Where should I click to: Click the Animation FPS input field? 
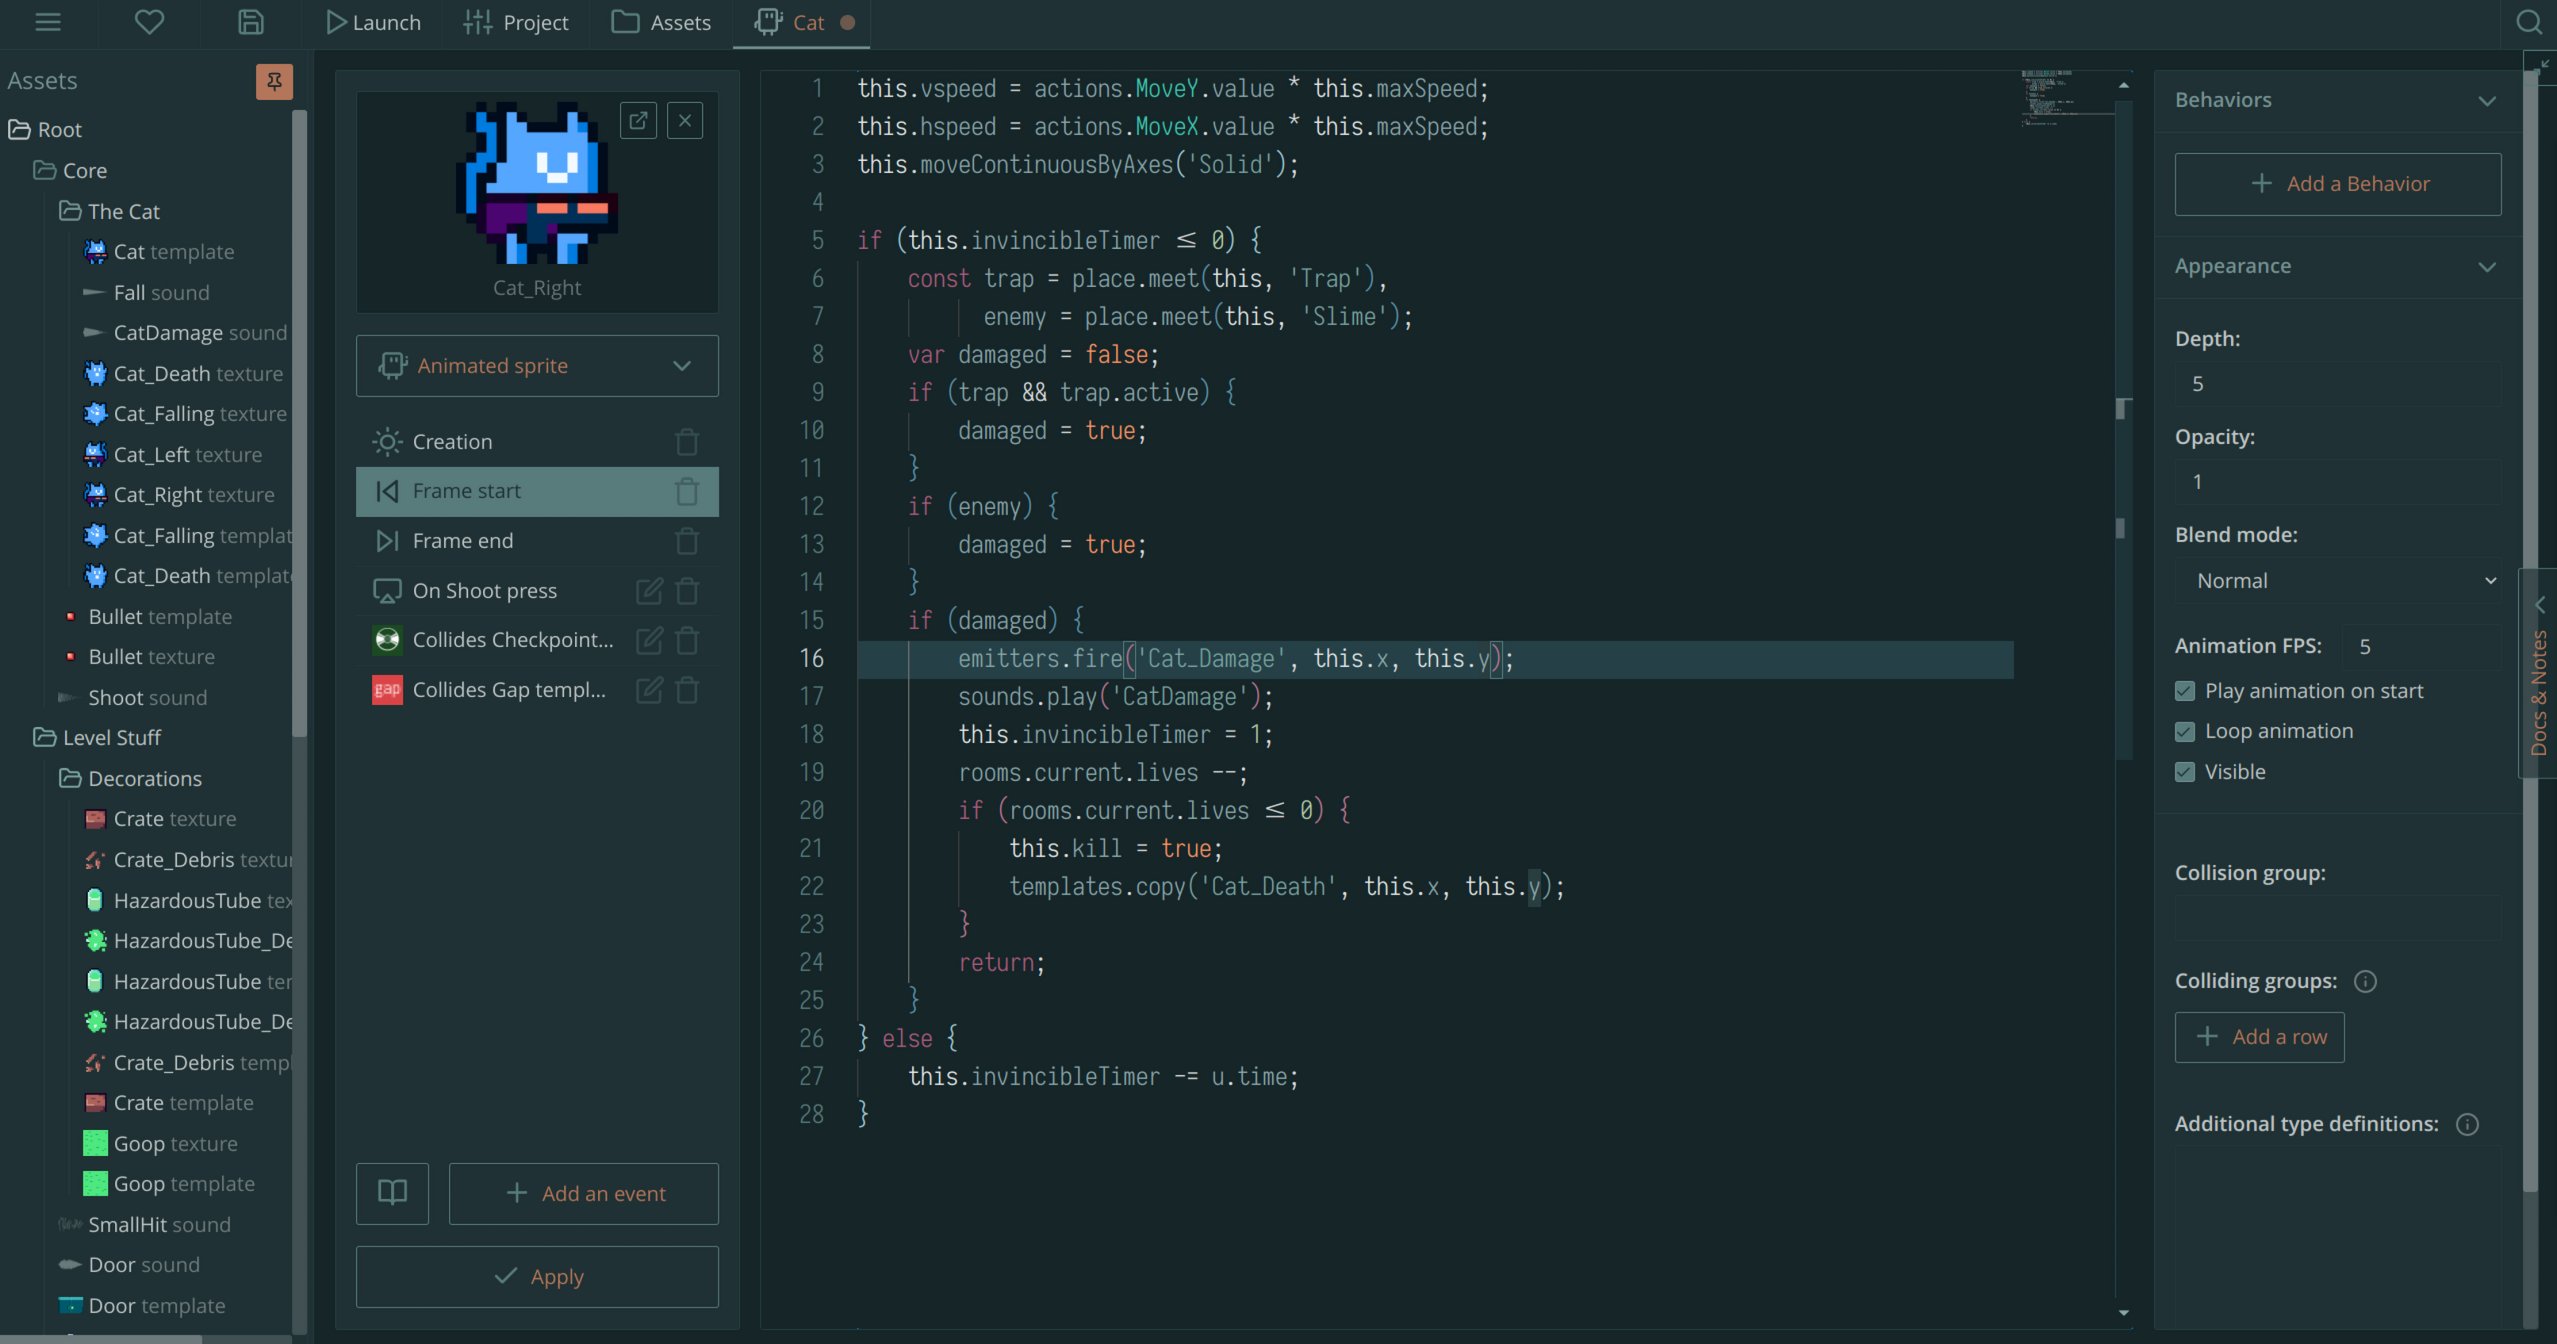point(2421,647)
